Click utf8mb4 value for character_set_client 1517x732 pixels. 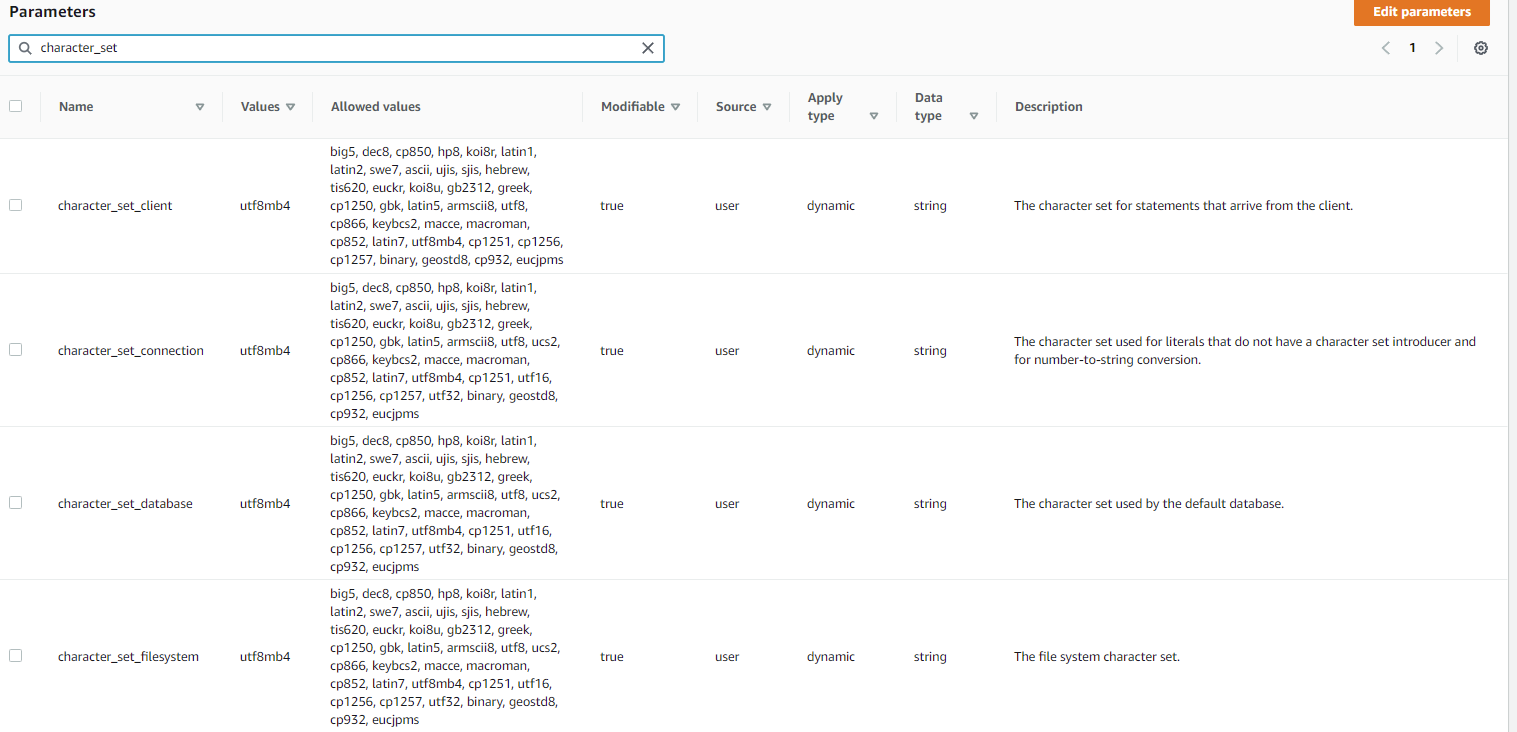(265, 206)
